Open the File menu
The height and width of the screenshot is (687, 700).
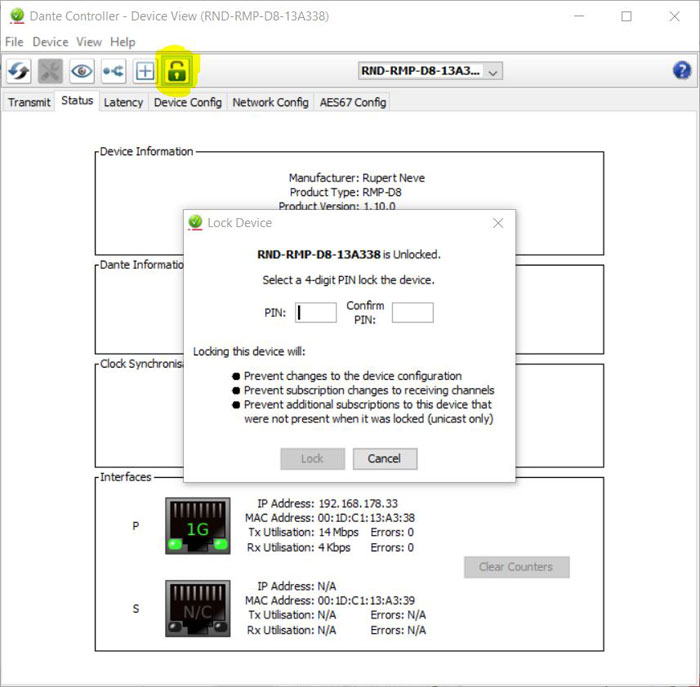click(x=14, y=42)
